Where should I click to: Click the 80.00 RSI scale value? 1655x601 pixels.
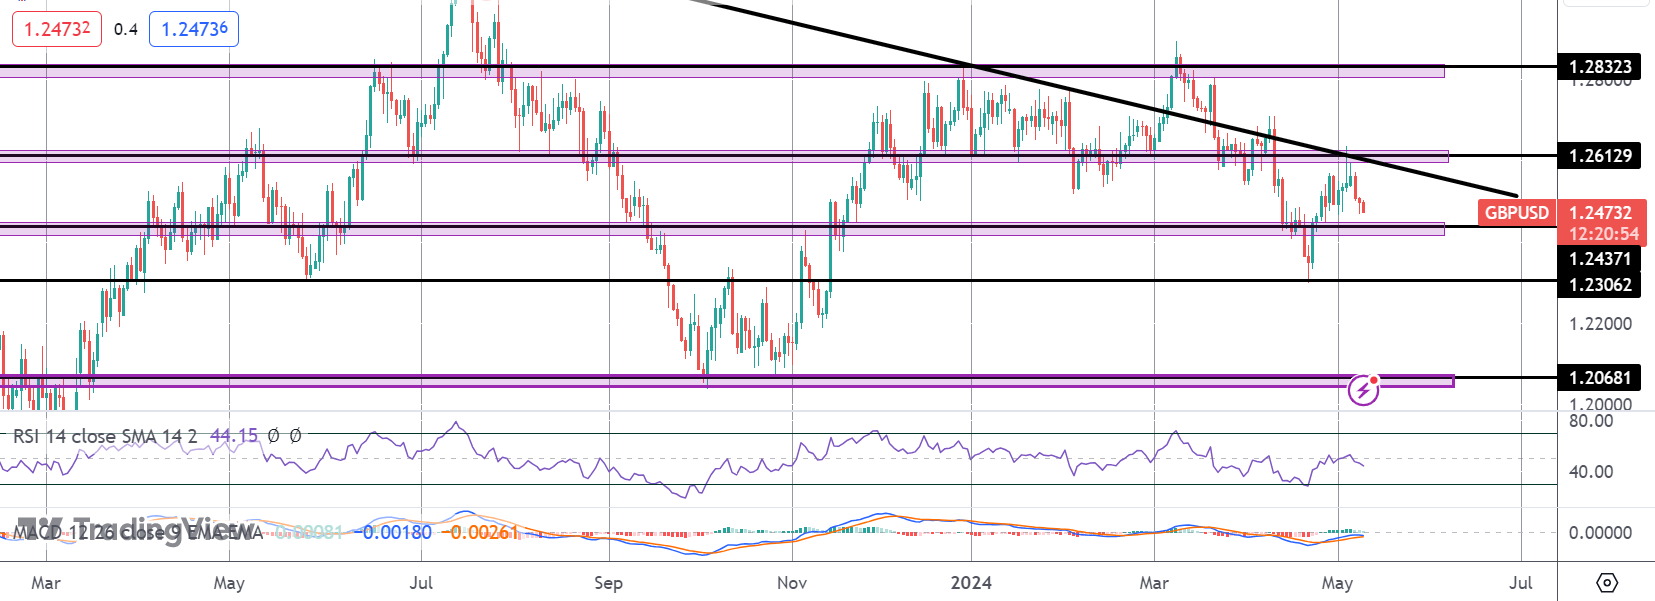(1591, 421)
